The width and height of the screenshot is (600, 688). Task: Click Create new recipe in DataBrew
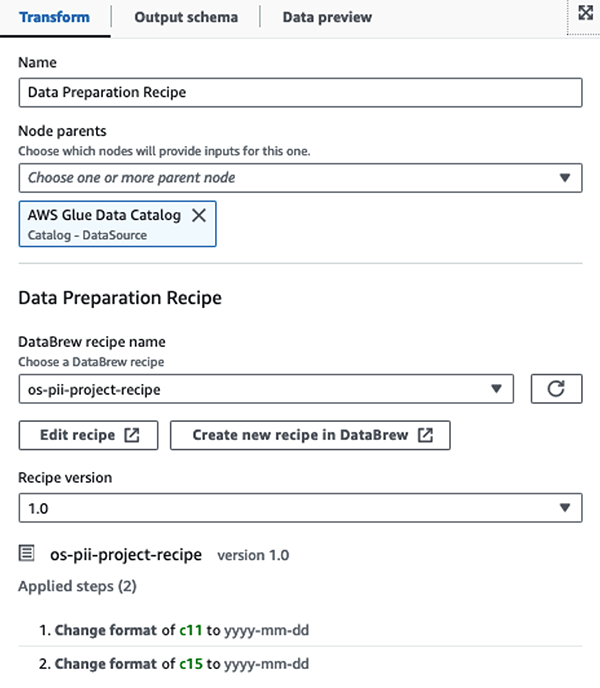[x=310, y=435]
